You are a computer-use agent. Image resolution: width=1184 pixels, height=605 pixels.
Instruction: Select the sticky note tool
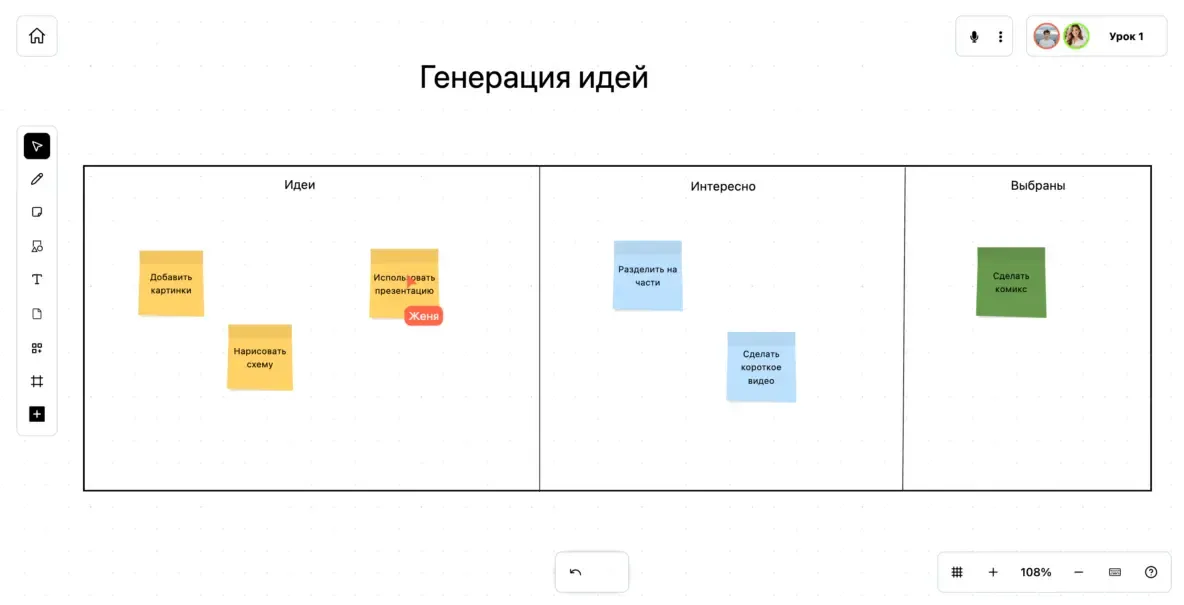click(36, 211)
